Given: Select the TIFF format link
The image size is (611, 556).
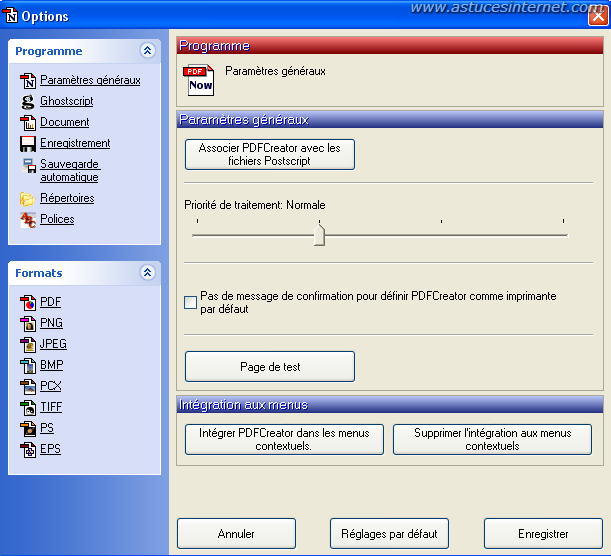Looking at the screenshot, I should click(51, 407).
